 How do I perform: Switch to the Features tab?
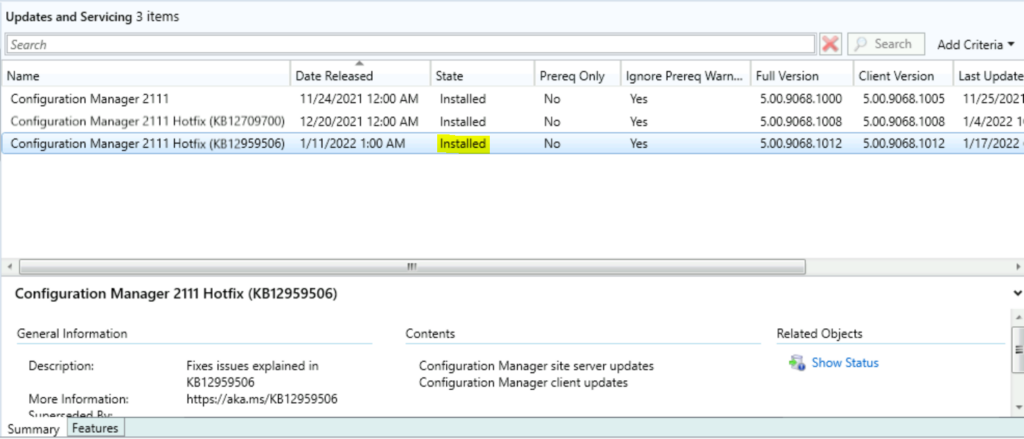(95, 429)
